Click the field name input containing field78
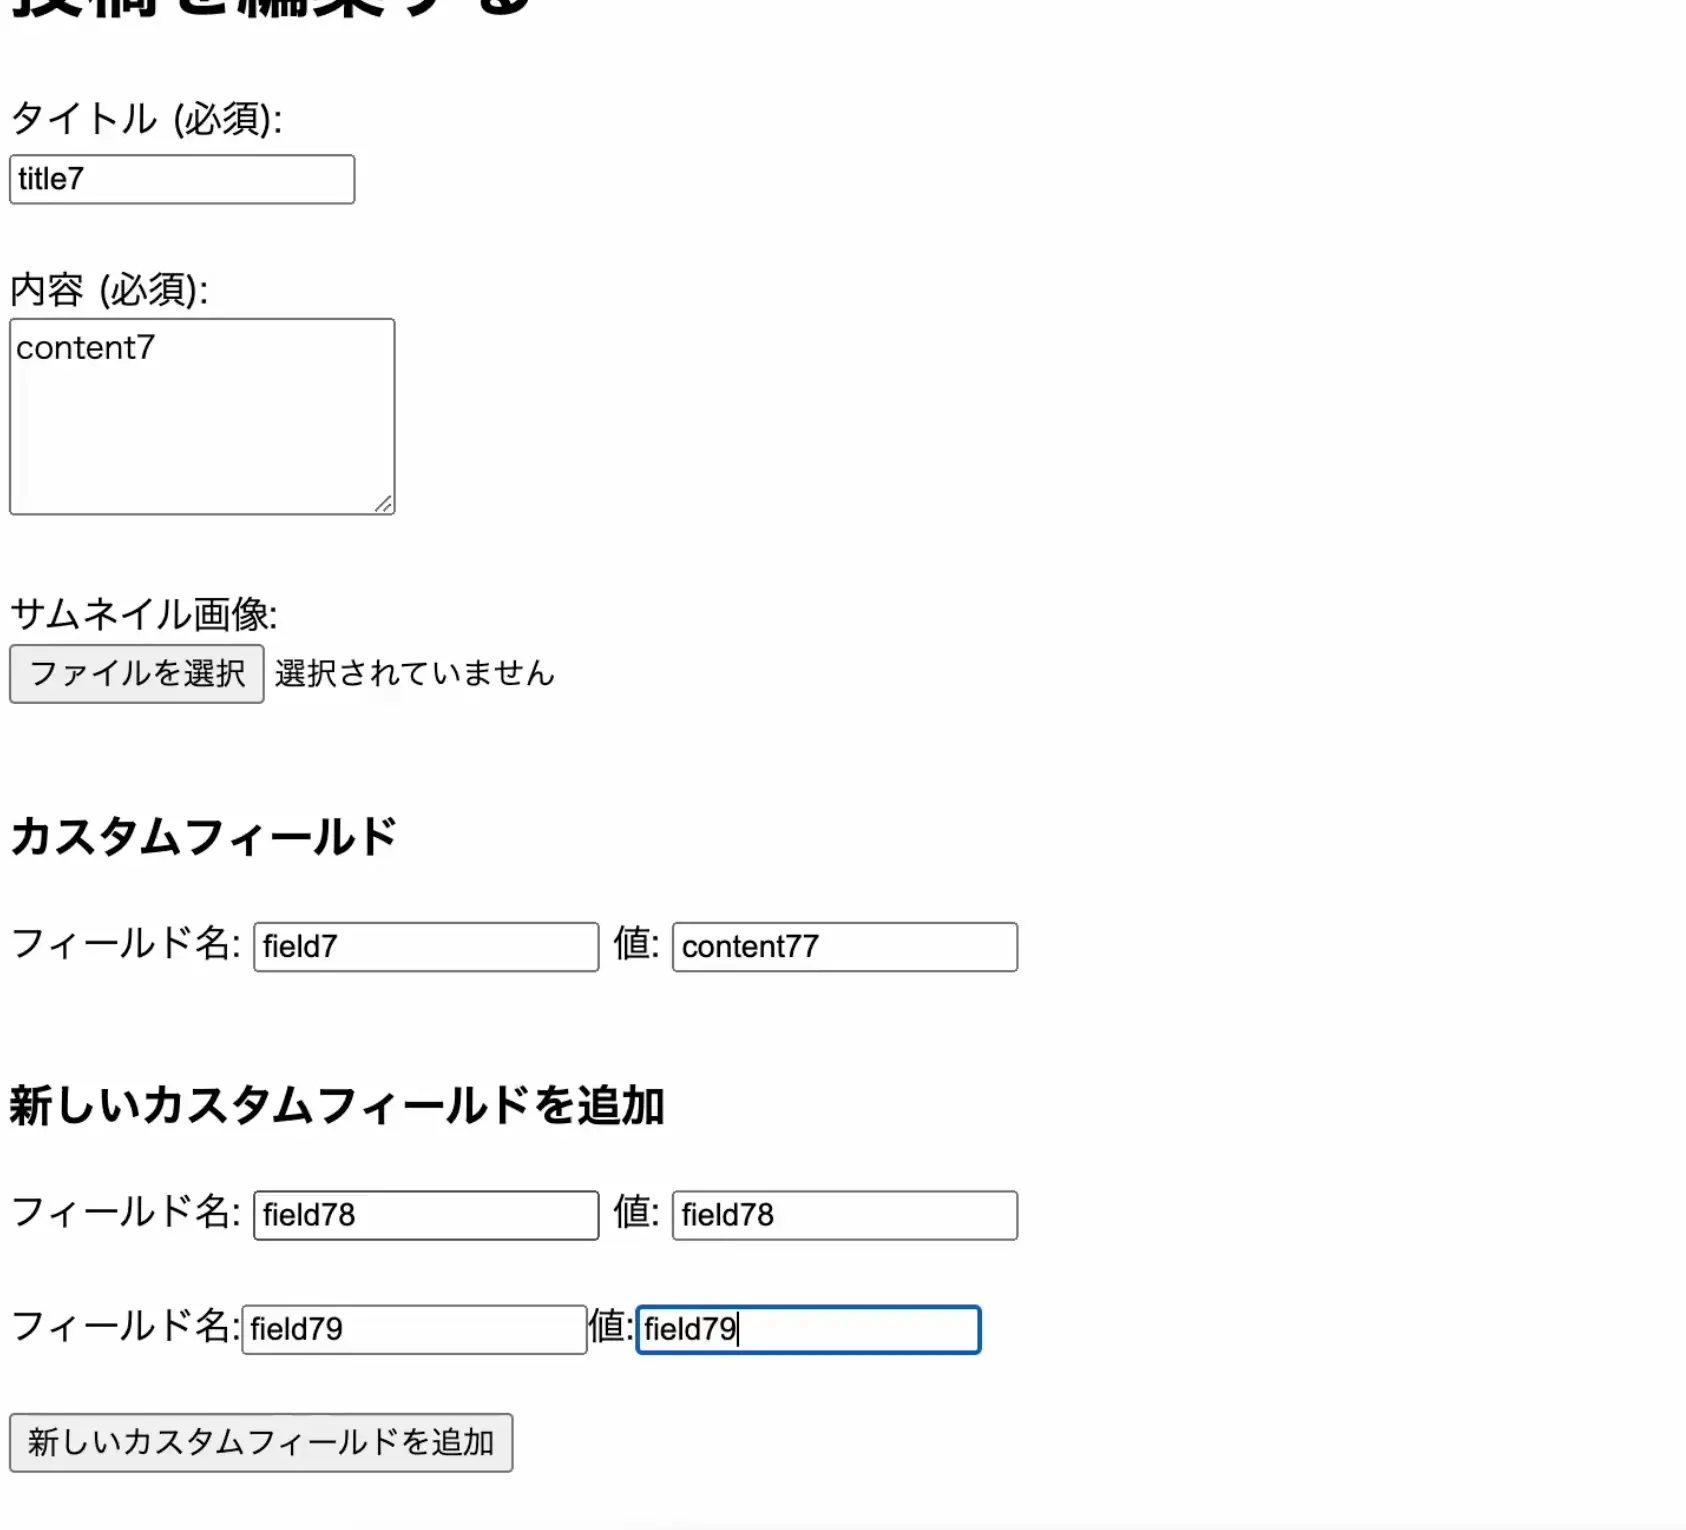The image size is (1686, 1530). (426, 1215)
